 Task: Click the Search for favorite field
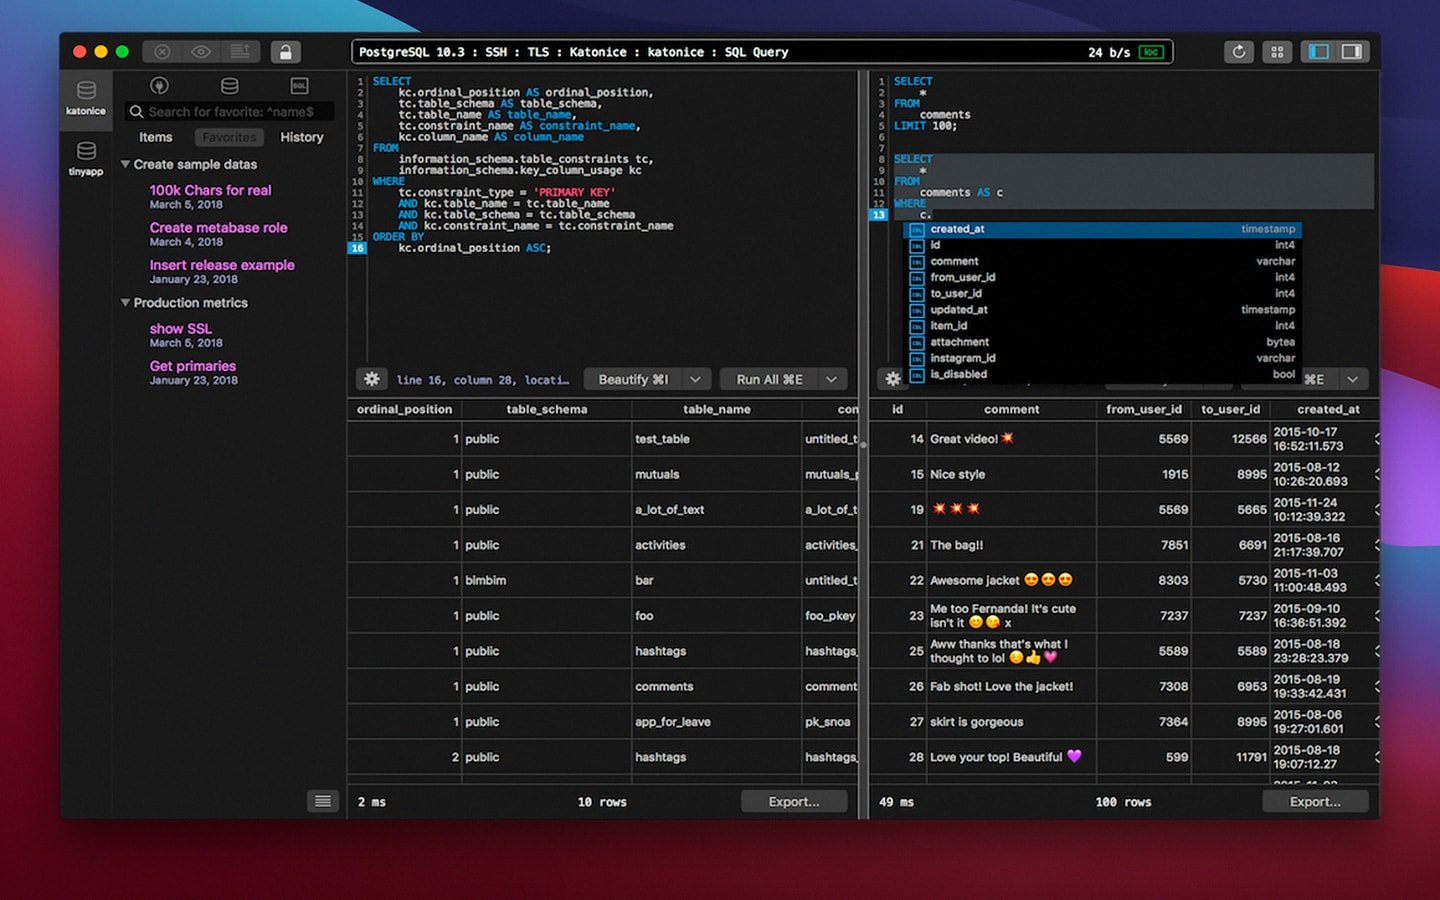coord(235,112)
